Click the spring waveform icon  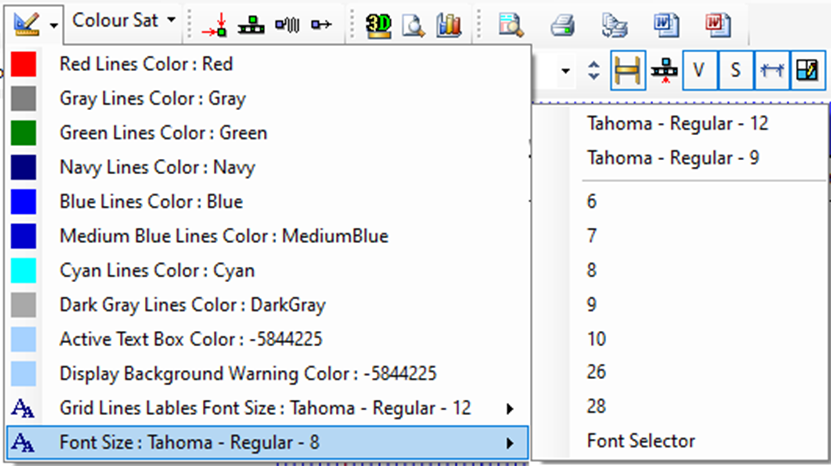click(287, 24)
